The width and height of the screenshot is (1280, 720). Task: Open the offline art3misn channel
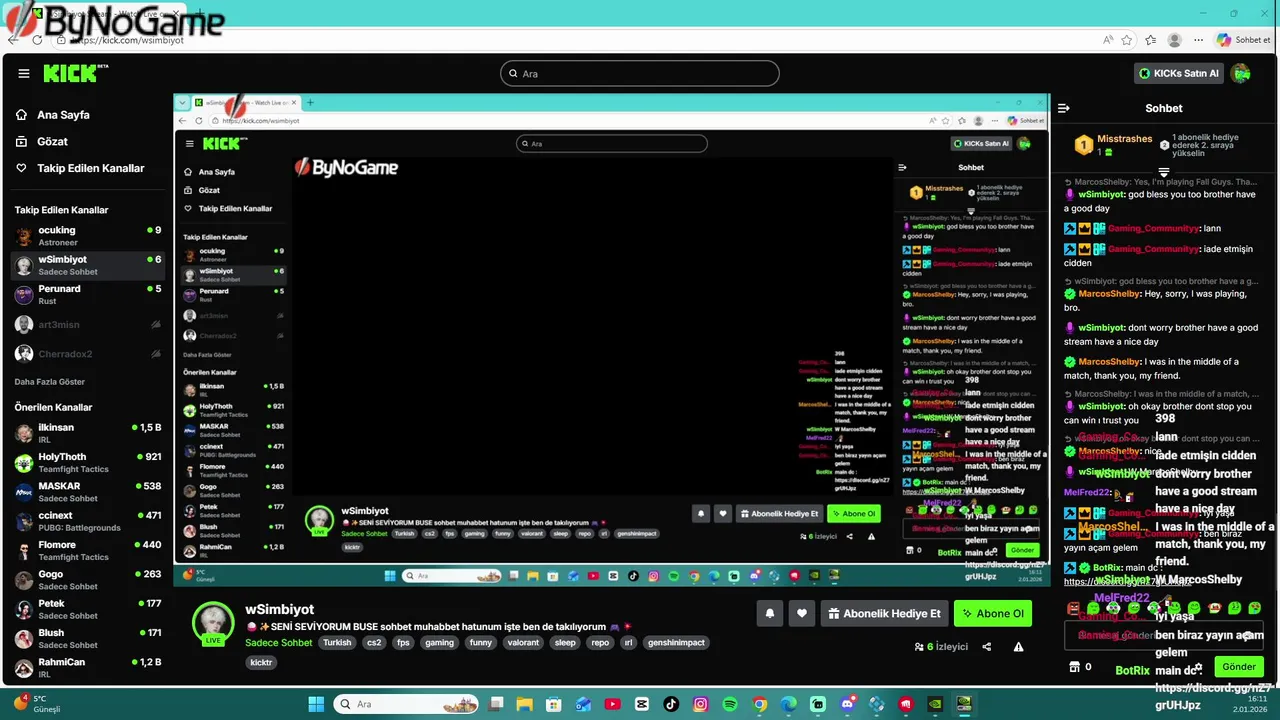(x=87, y=324)
